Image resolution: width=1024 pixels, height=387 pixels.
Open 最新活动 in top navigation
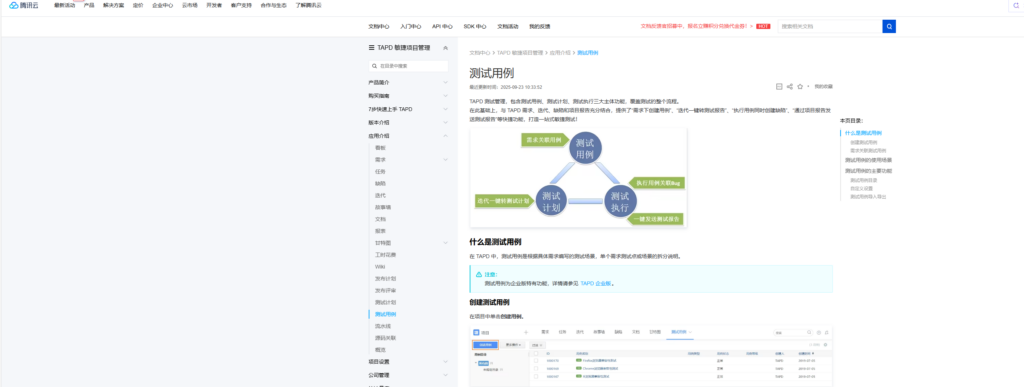[x=65, y=5]
